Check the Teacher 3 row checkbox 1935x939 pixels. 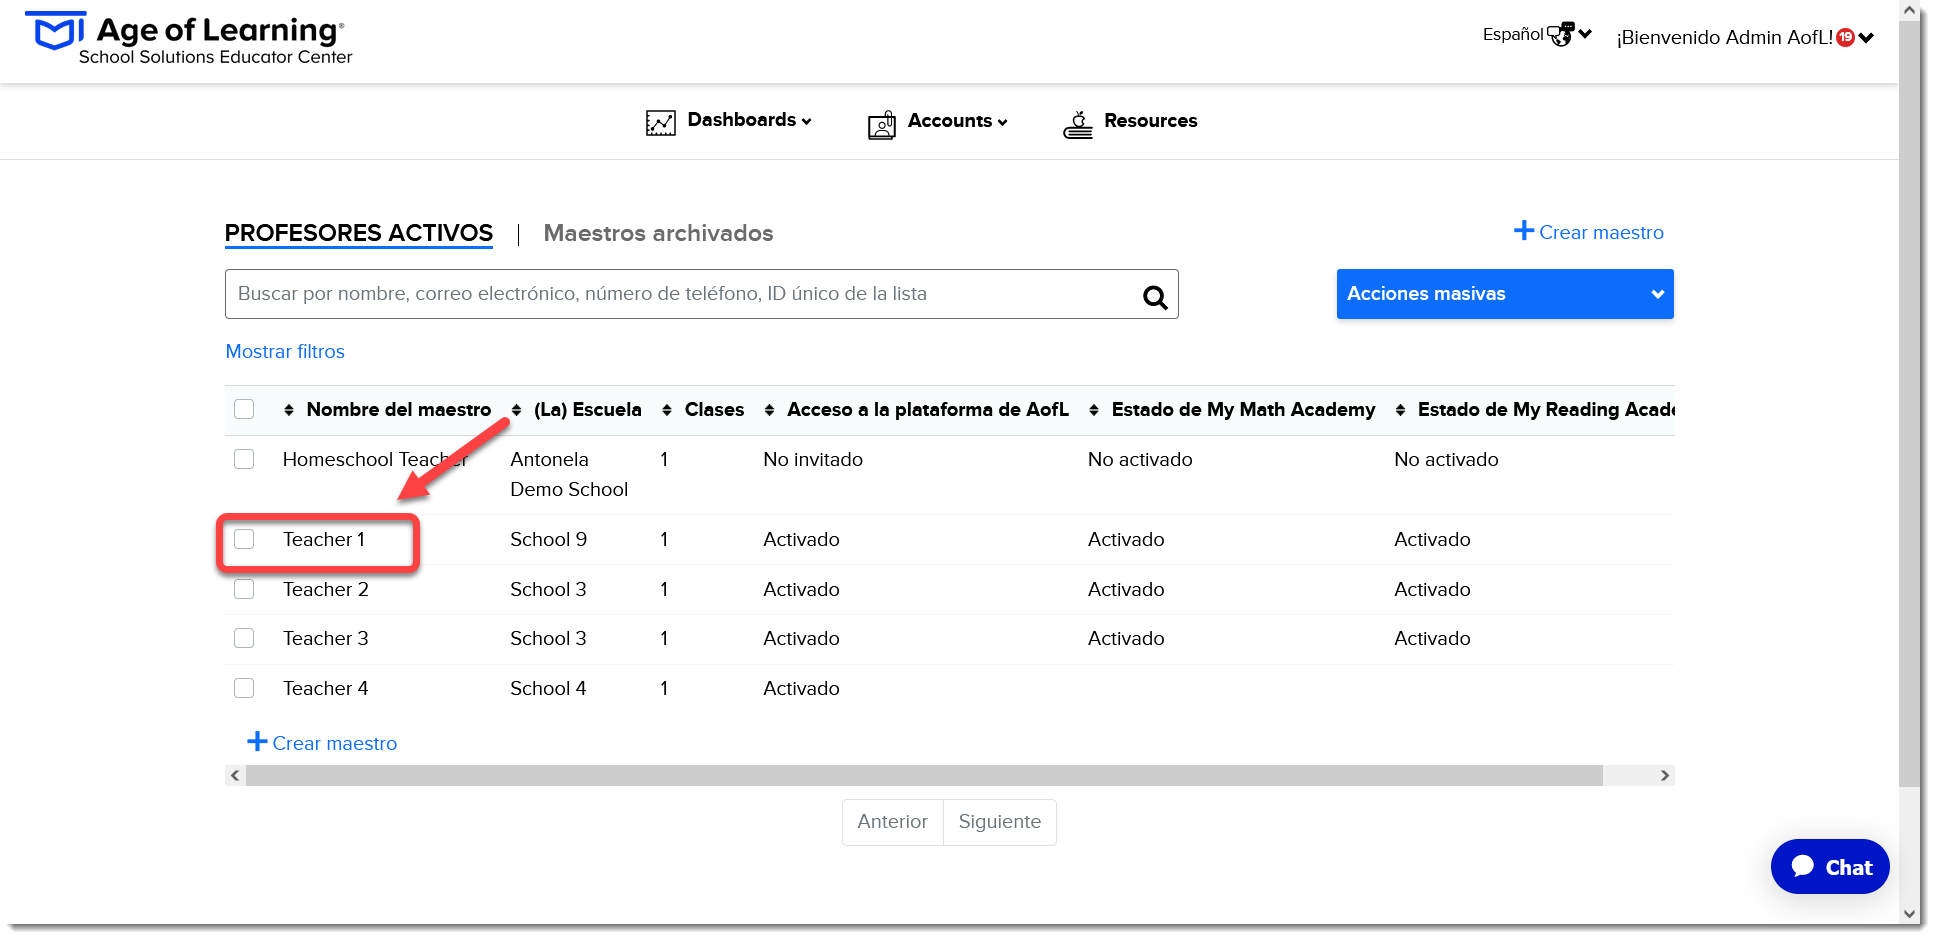click(244, 638)
